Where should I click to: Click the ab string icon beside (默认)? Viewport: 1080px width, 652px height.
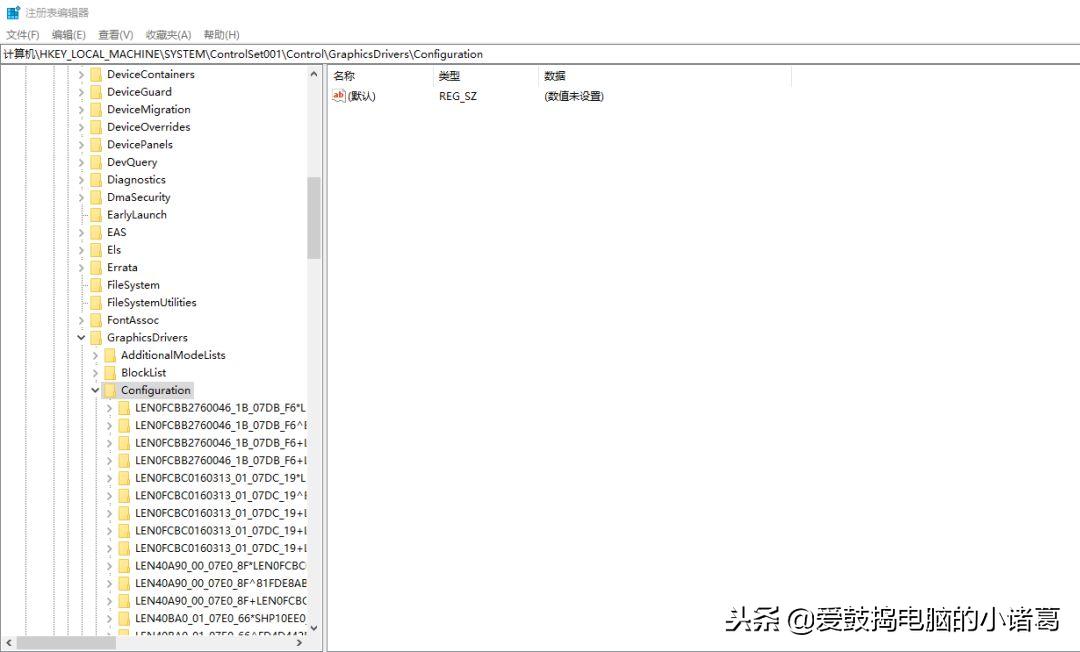tap(339, 96)
